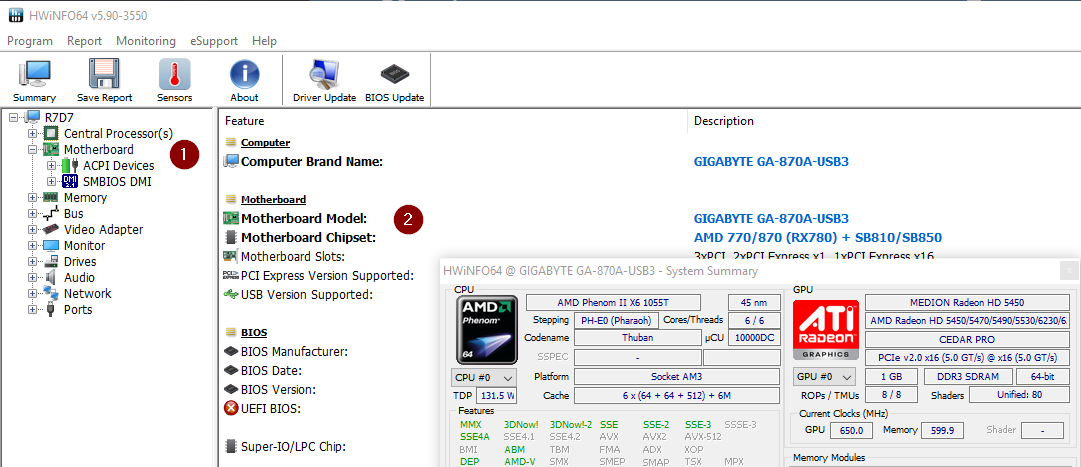Viewport: 1081px width, 467px height.
Task: Click the Memory module icon in tree
Action: pos(51,197)
